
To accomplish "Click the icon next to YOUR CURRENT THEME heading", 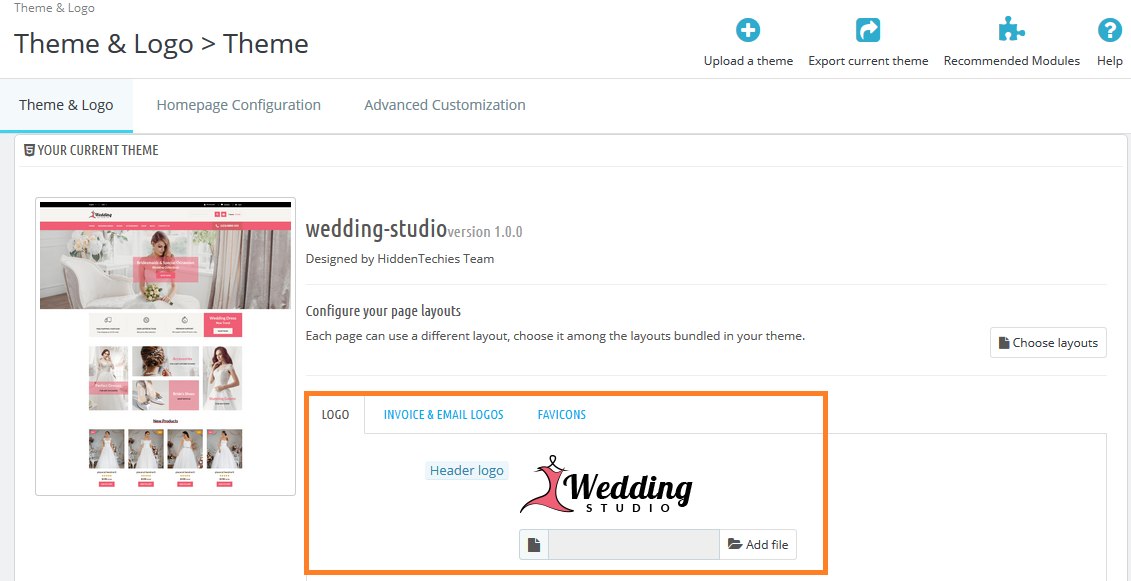I will (x=31, y=150).
